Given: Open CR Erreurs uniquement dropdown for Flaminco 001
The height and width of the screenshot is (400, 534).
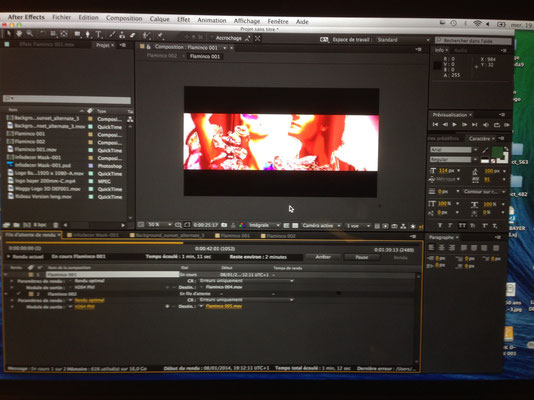Looking at the screenshot, I should coord(246,281).
